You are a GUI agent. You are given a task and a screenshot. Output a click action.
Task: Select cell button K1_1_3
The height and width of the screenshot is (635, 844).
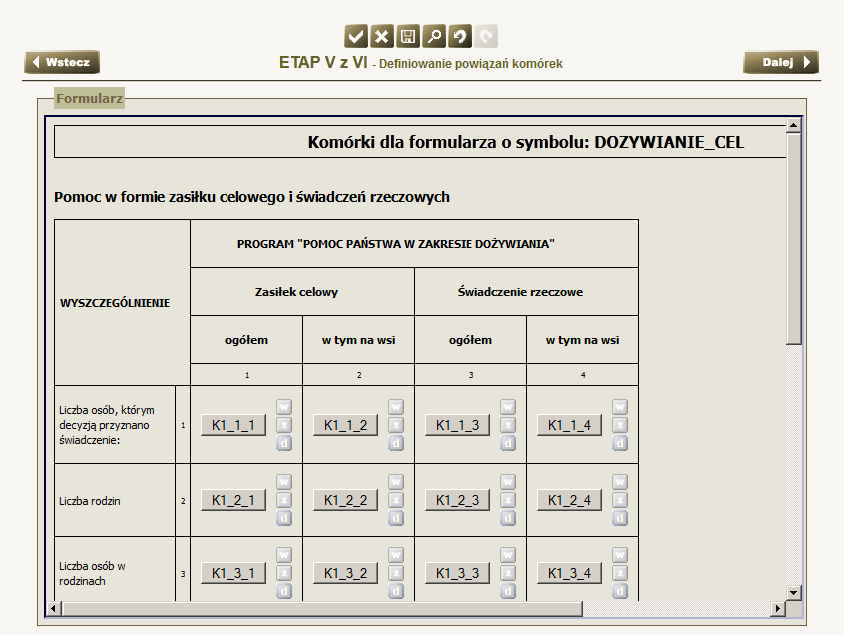pyautogui.click(x=457, y=425)
